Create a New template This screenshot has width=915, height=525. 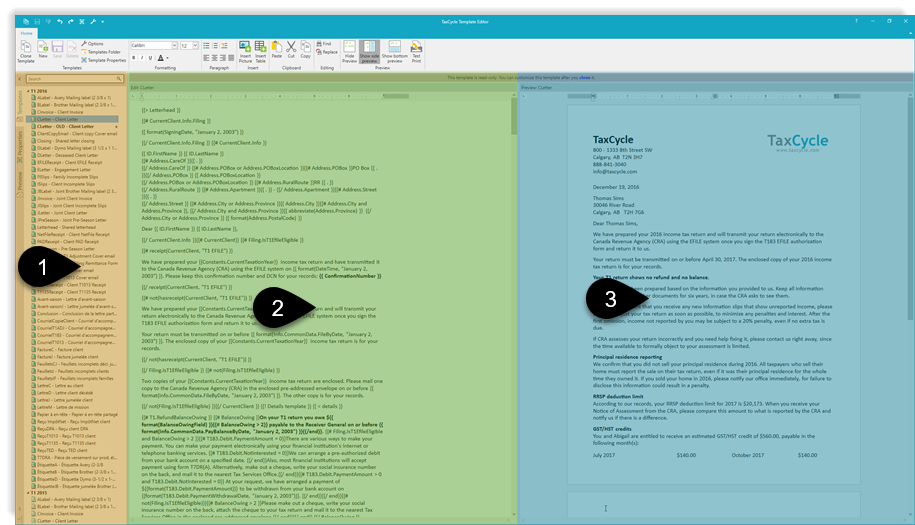(43, 50)
